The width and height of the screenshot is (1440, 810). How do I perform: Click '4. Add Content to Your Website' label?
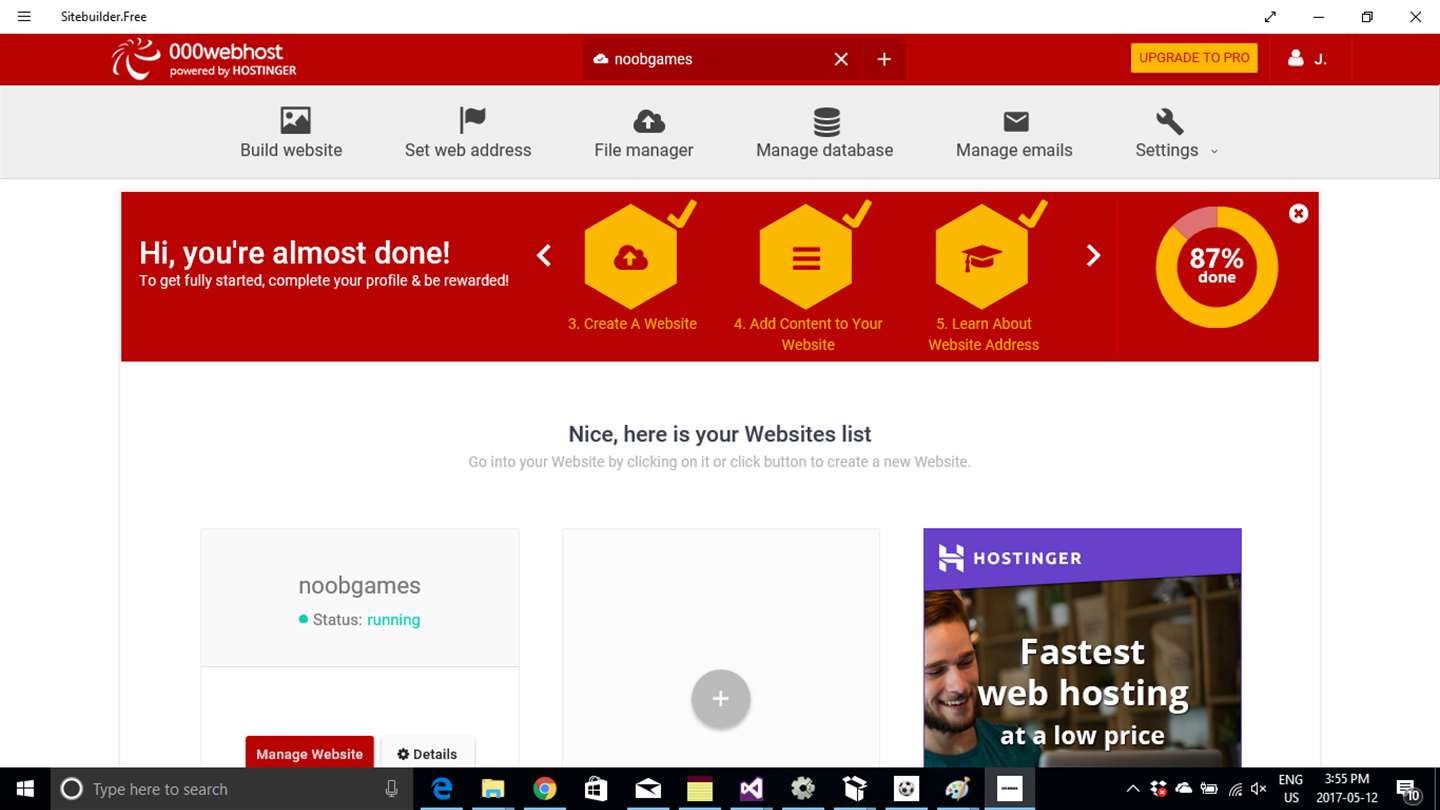tap(808, 334)
